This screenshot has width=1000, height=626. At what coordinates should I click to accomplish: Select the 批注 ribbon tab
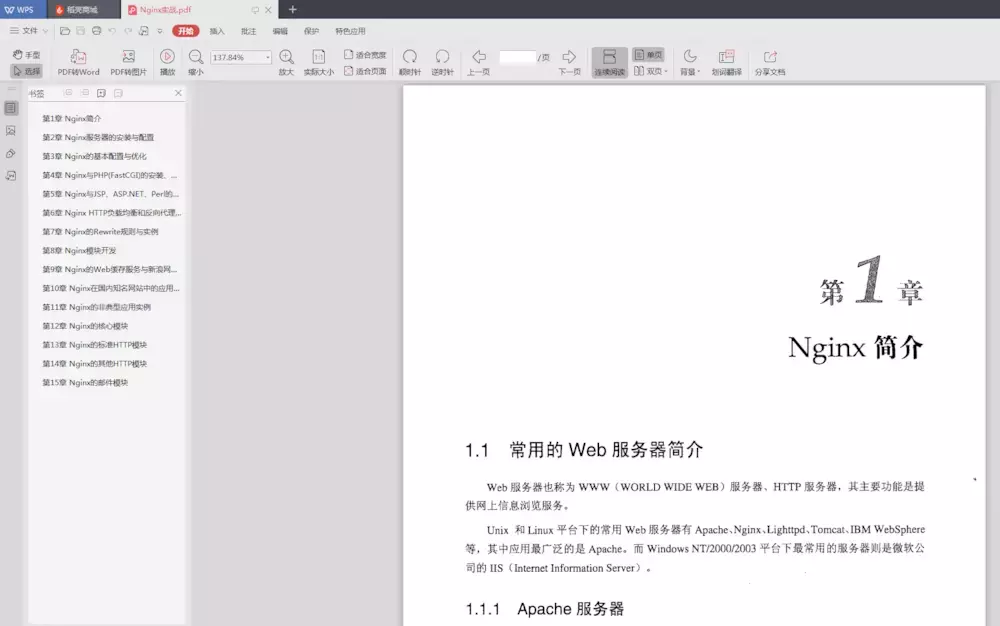coord(248,31)
